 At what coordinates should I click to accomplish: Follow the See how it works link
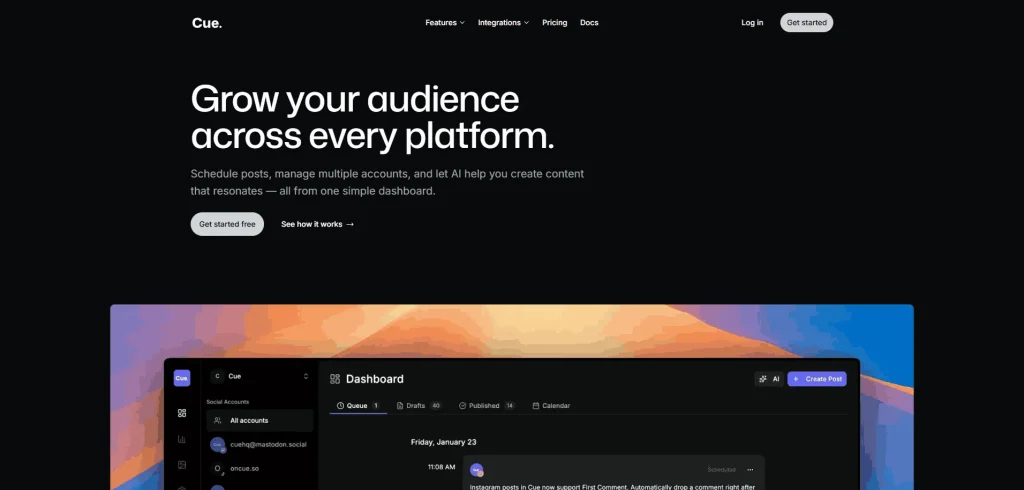(x=317, y=224)
